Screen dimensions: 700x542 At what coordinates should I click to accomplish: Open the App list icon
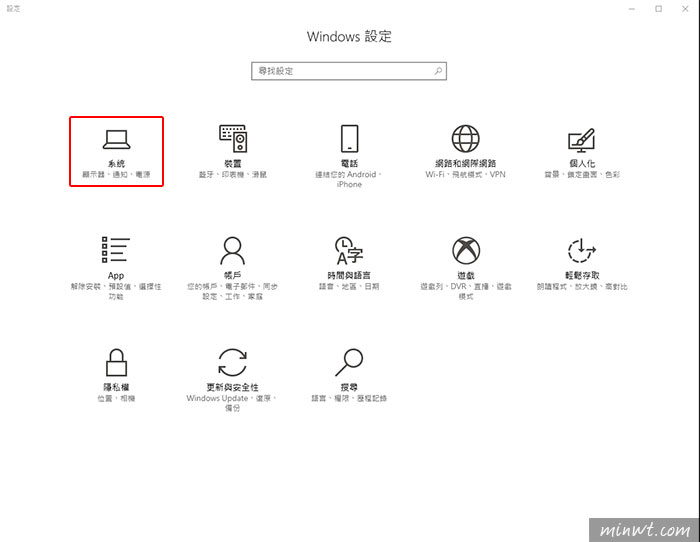click(116, 250)
